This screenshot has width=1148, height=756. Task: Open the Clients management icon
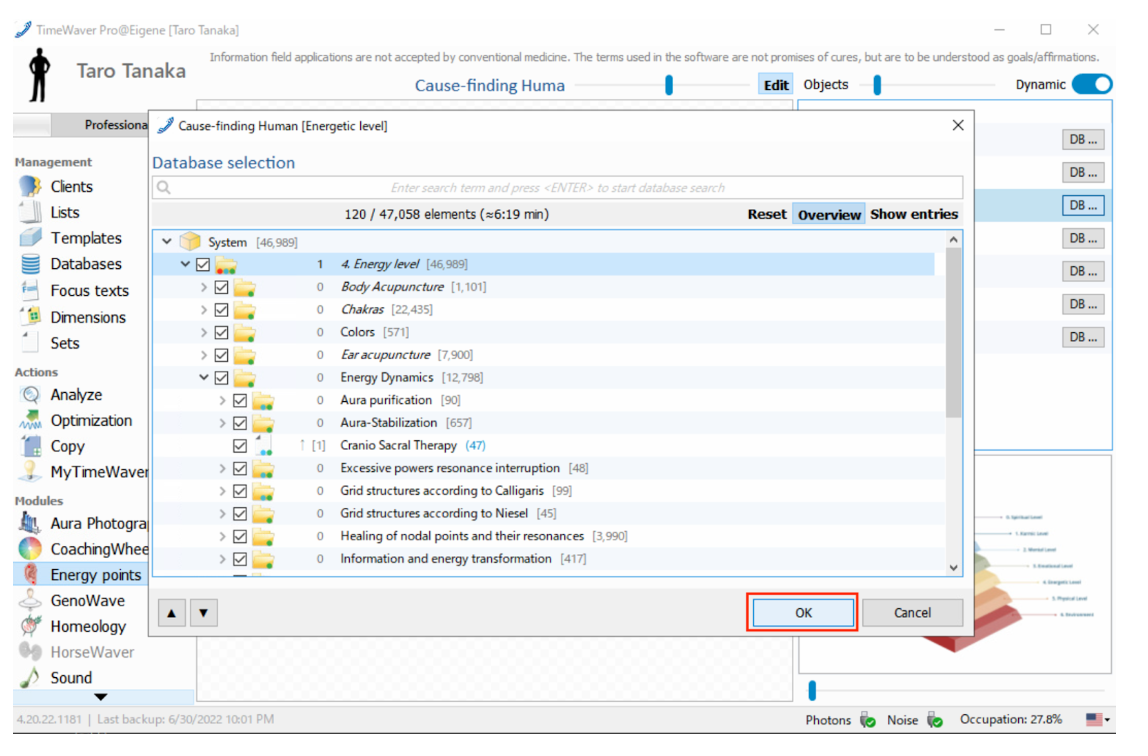(31, 187)
